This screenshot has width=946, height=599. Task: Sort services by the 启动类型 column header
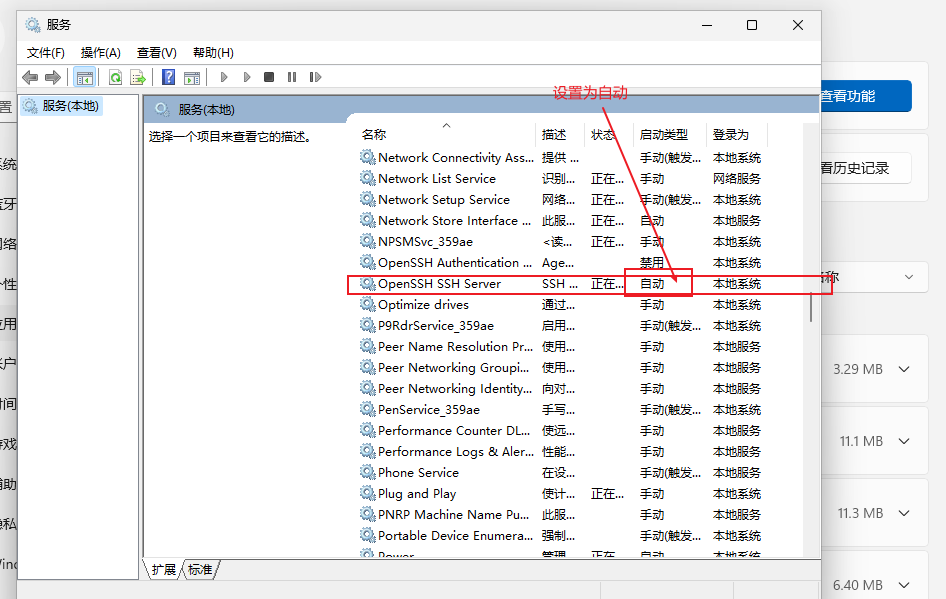pyautogui.click(x=664, y=134)
